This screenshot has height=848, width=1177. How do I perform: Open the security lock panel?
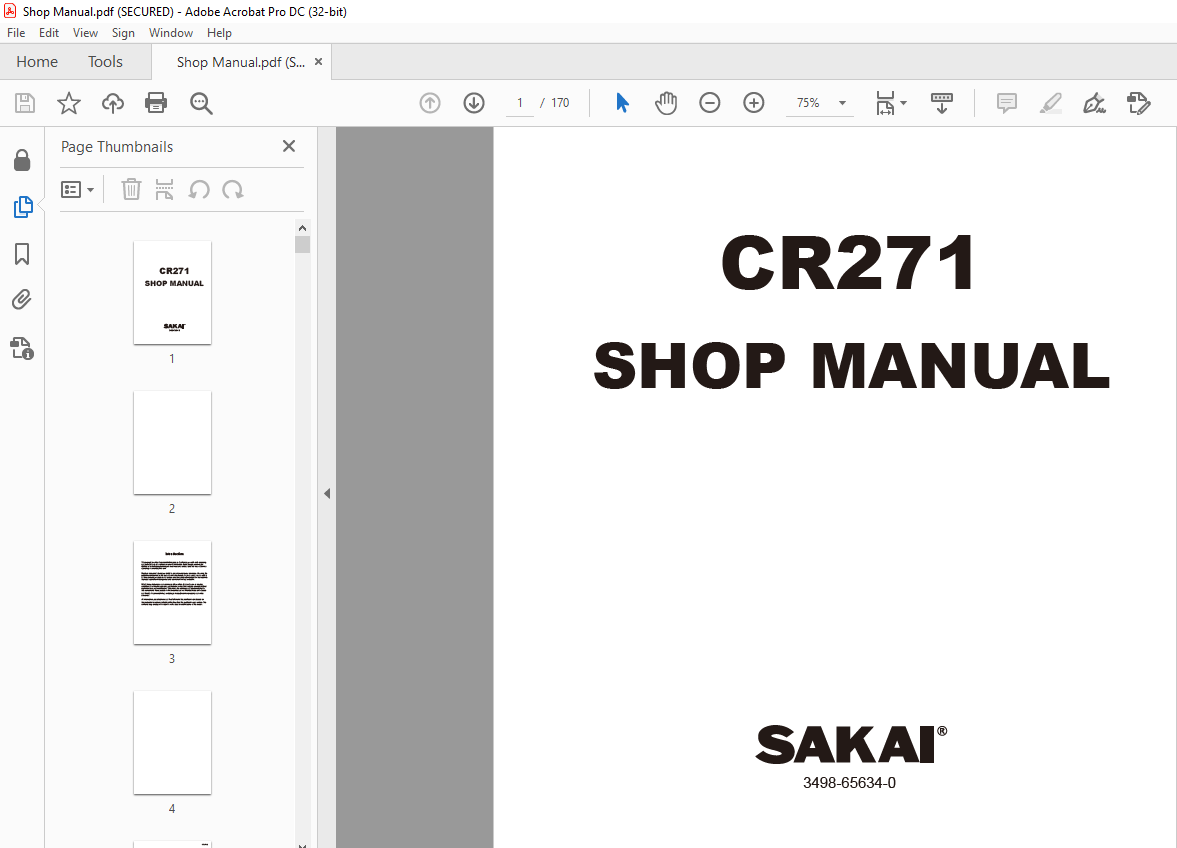click(23, 160)
